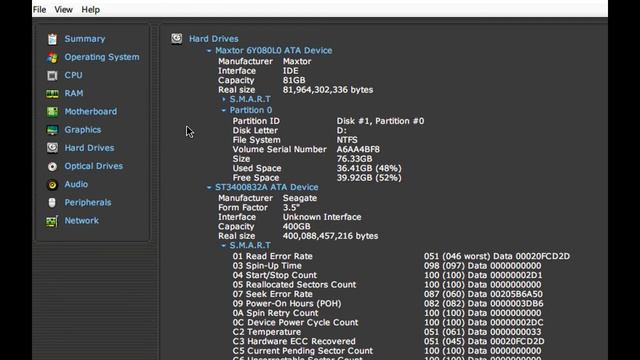Click the Maxtor Real size 81,964,302,336 bytes value
The height and width of the screenshot is (360, 640).
(x=328, y=90)
